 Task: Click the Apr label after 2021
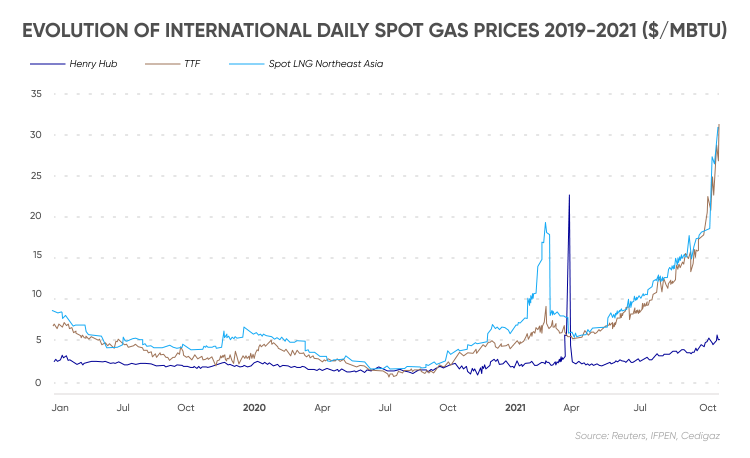(571, 408)
